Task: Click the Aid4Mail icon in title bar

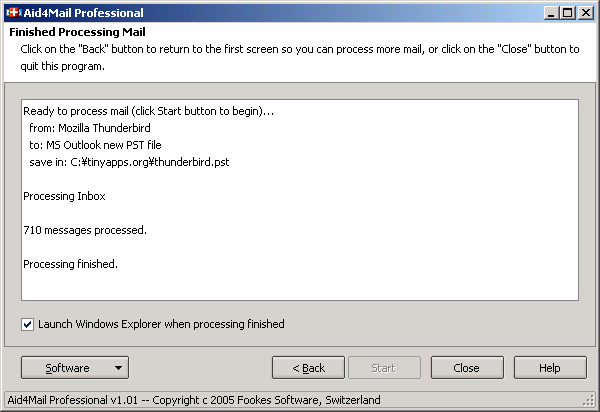Action: pyautogui.click(x=13, y=13)
